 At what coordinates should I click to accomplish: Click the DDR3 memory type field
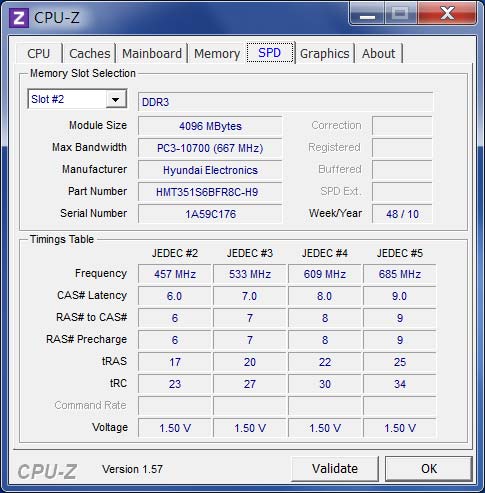[286, 102]
